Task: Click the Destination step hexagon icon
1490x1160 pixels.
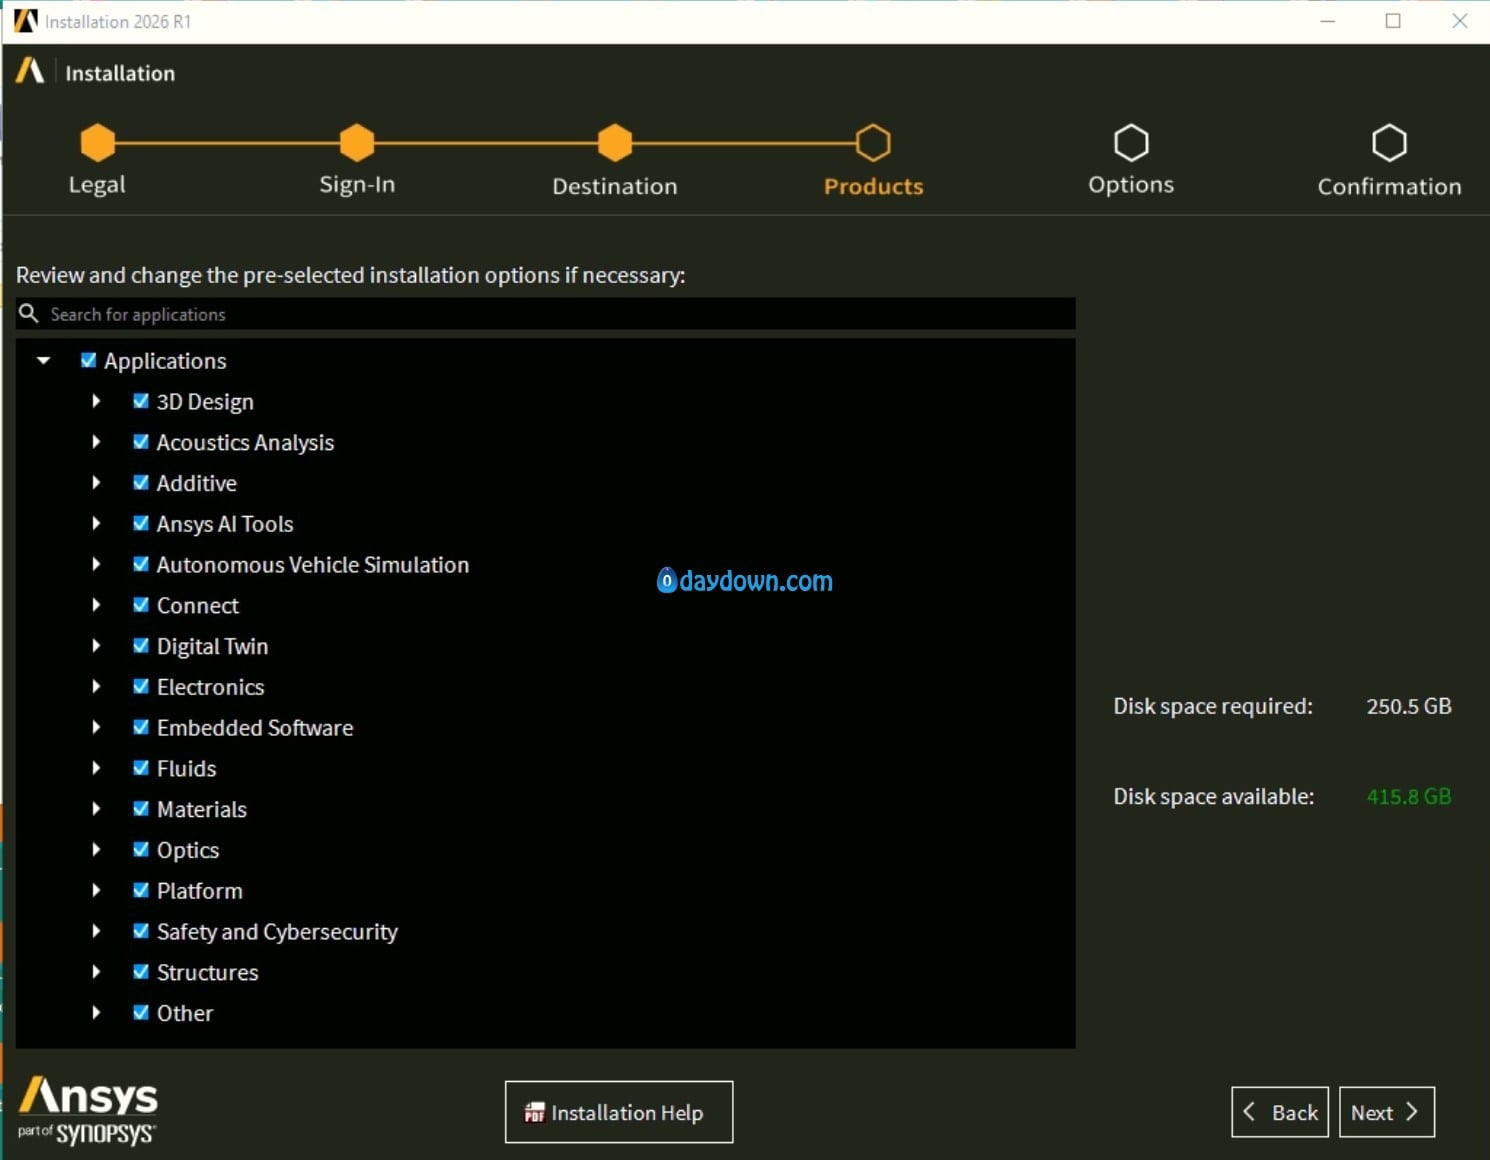Action: pyautogui.click(x=615, y=143)
